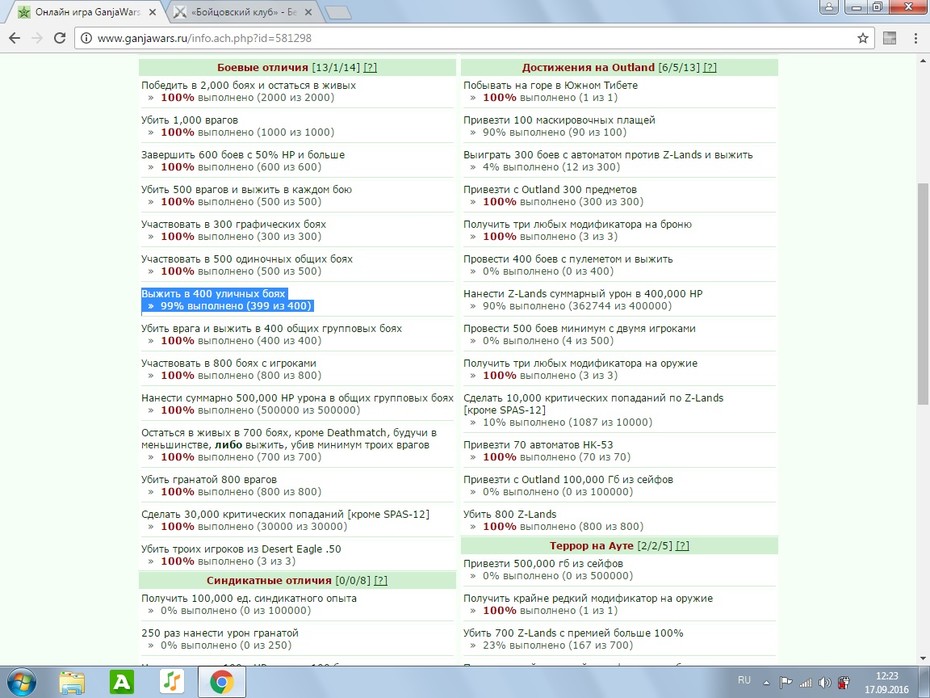Click 'Получить крайне редкий модификатор на оружие'
This screenshot has width=930, height=698.
coord(588,598)
